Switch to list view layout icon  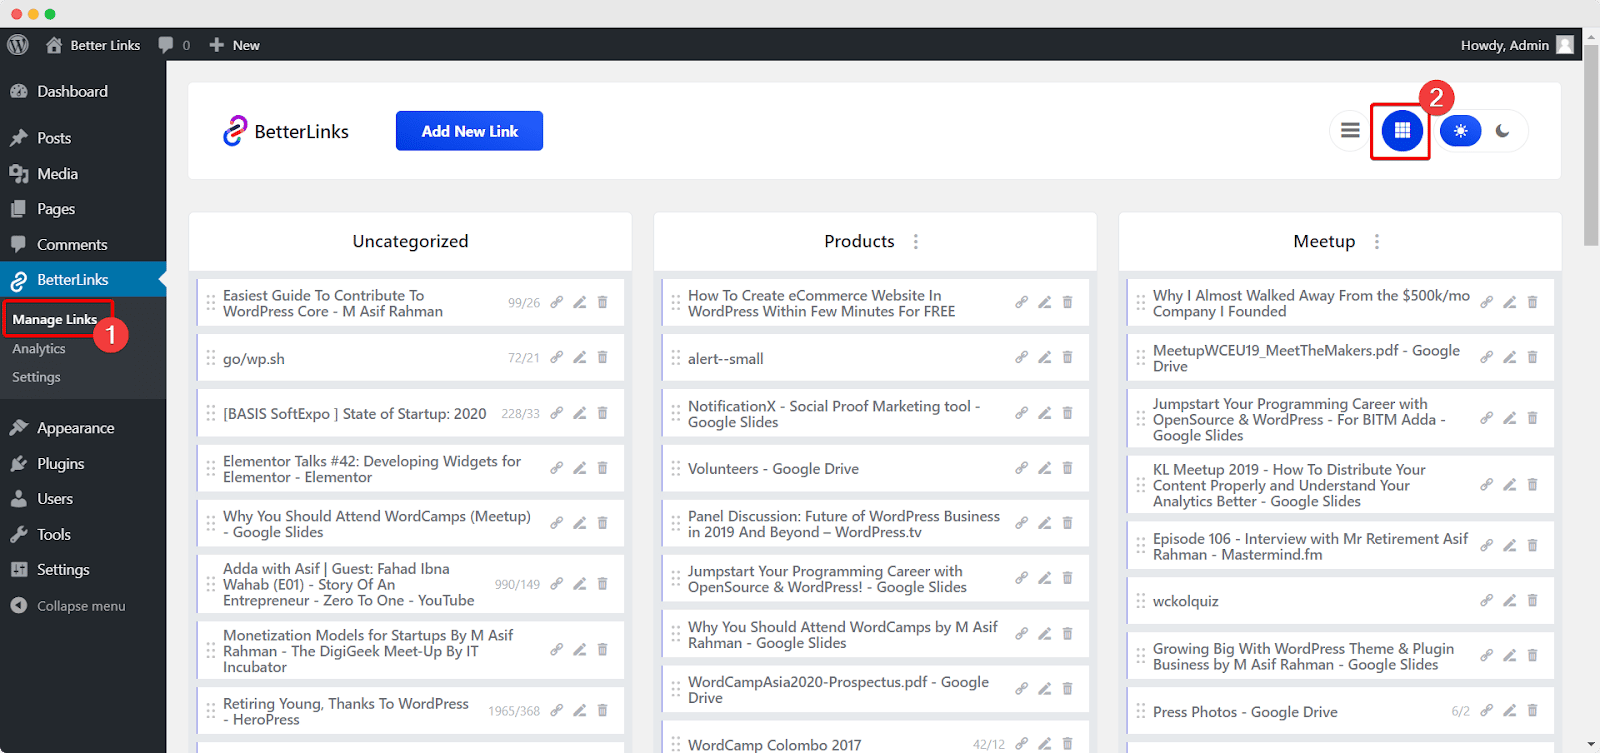[x=1350, y=131]
